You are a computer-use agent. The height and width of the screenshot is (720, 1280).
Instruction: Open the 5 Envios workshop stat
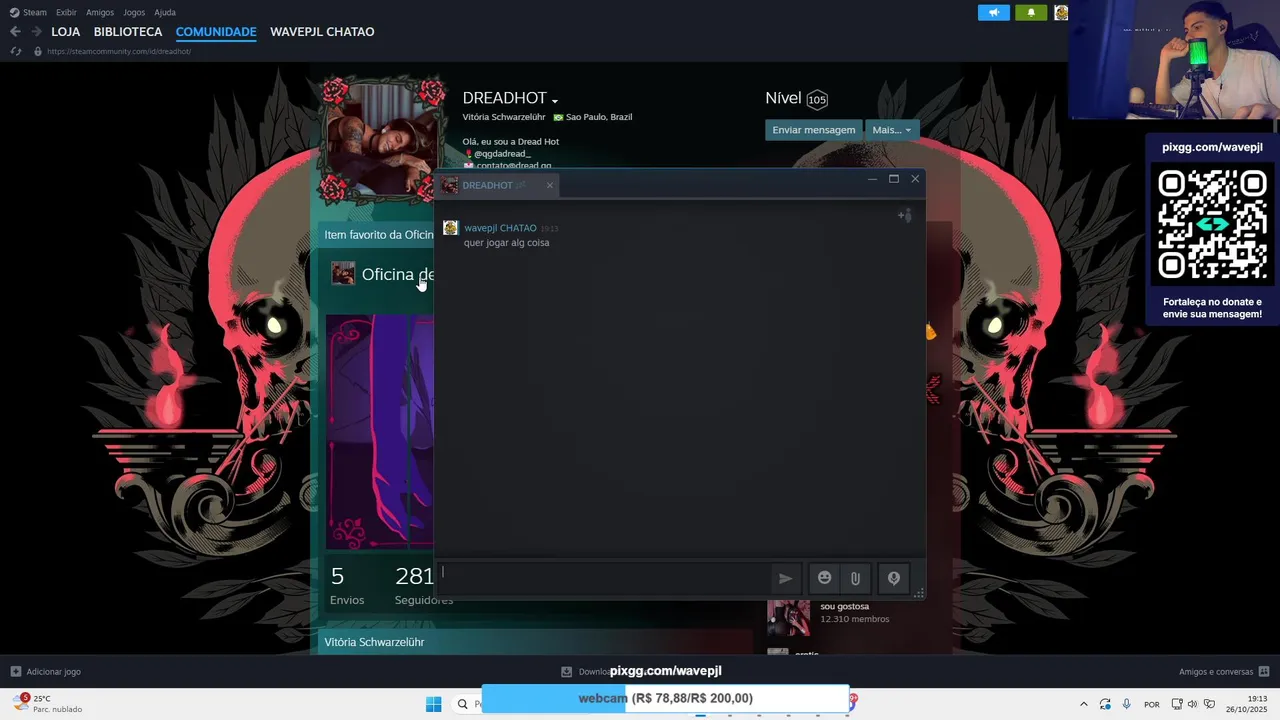(346, 585)
